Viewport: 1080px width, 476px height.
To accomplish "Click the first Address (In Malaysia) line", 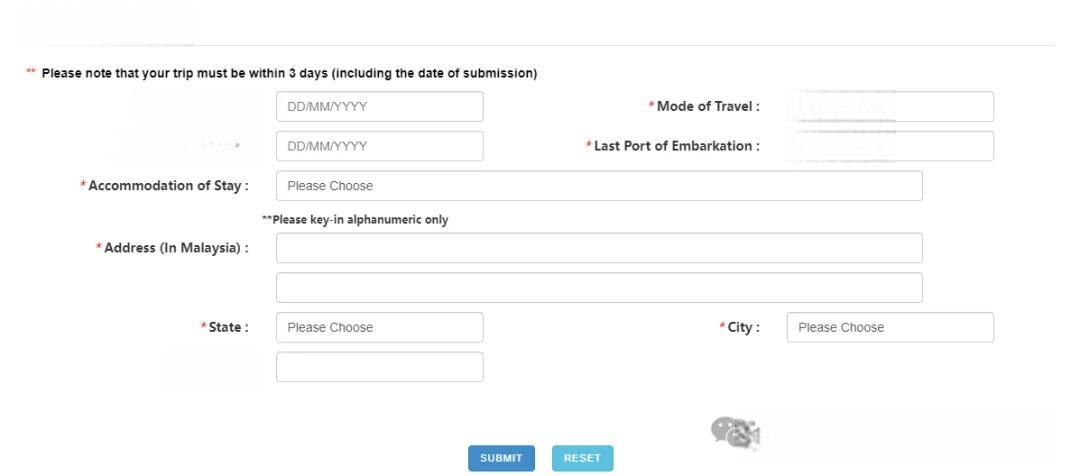I will coord(599,248).
